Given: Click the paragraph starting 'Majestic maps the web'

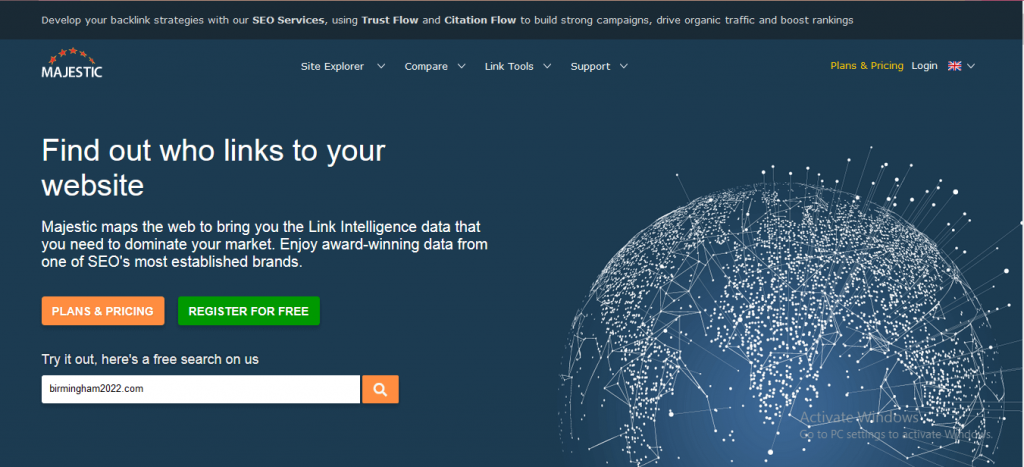Looking at the screenshot, I should [x=264, y=246].
